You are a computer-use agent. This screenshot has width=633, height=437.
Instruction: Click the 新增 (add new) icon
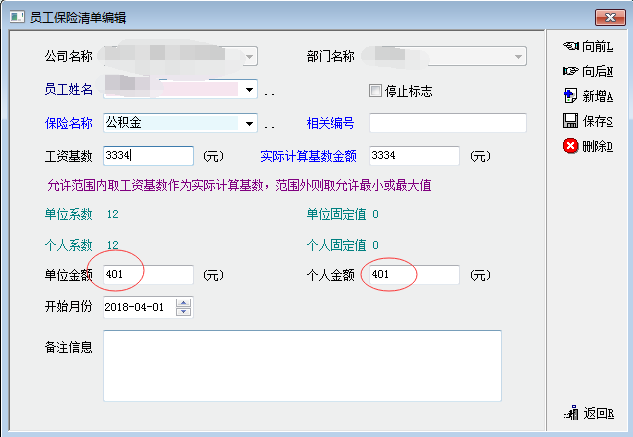570,96
